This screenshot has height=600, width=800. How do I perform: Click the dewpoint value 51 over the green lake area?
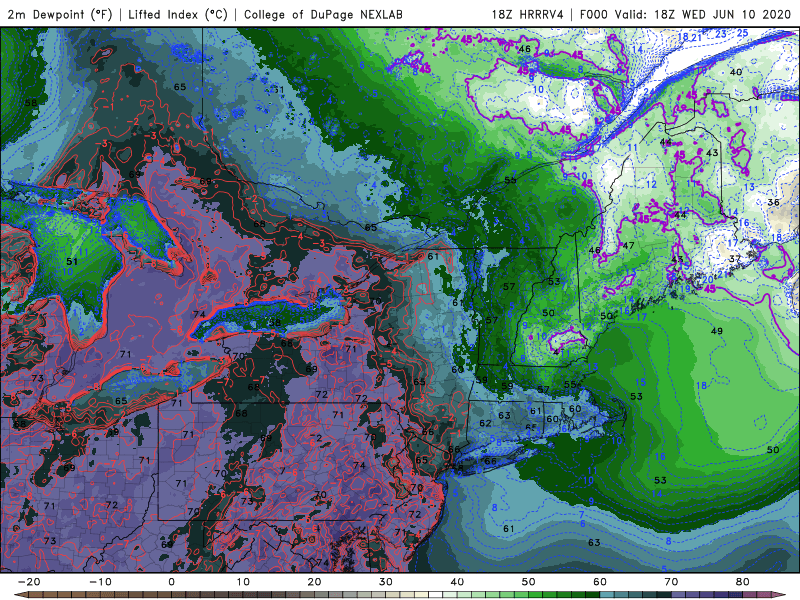pos(72,261)
